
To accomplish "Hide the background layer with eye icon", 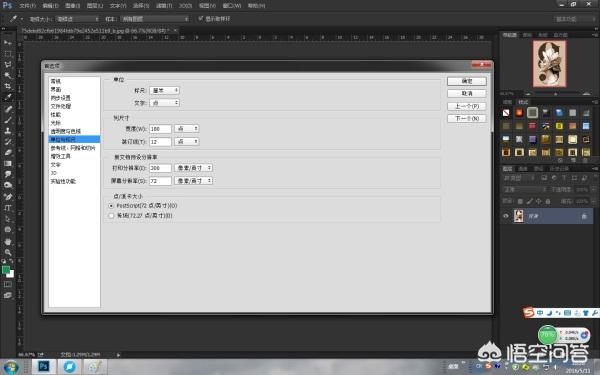I will 506,216.
